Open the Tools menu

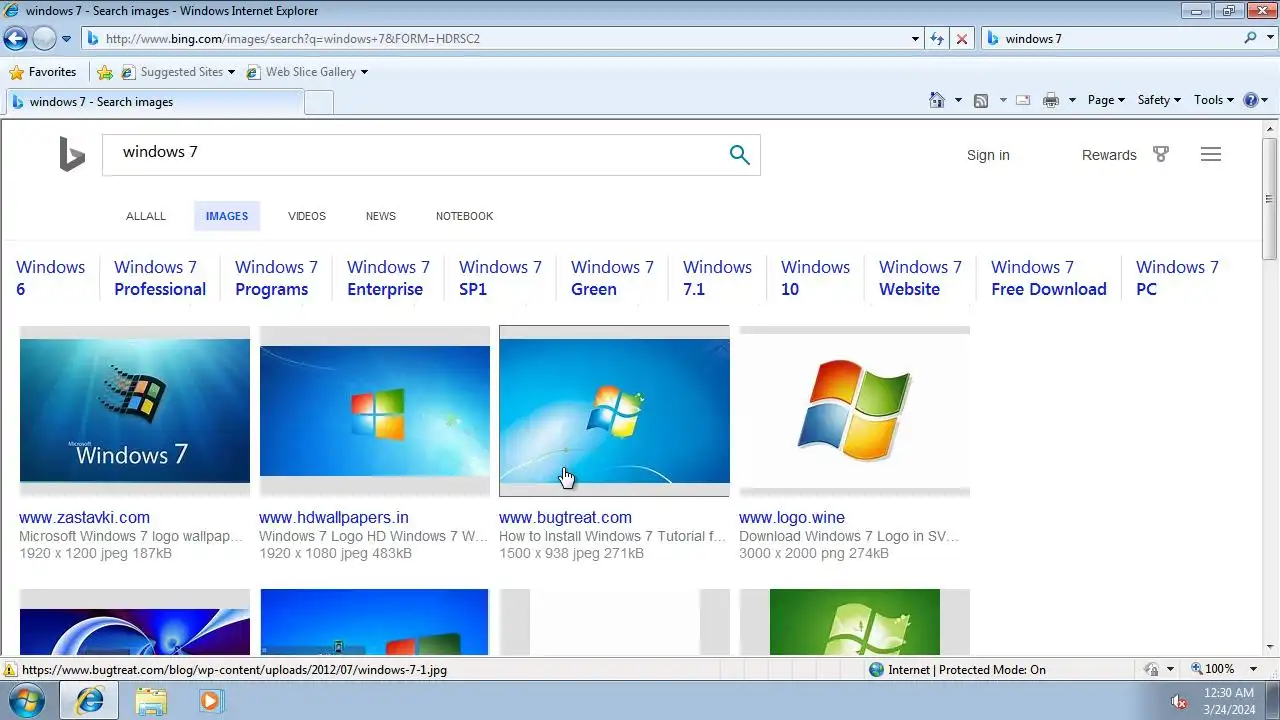pos(1214,100)
